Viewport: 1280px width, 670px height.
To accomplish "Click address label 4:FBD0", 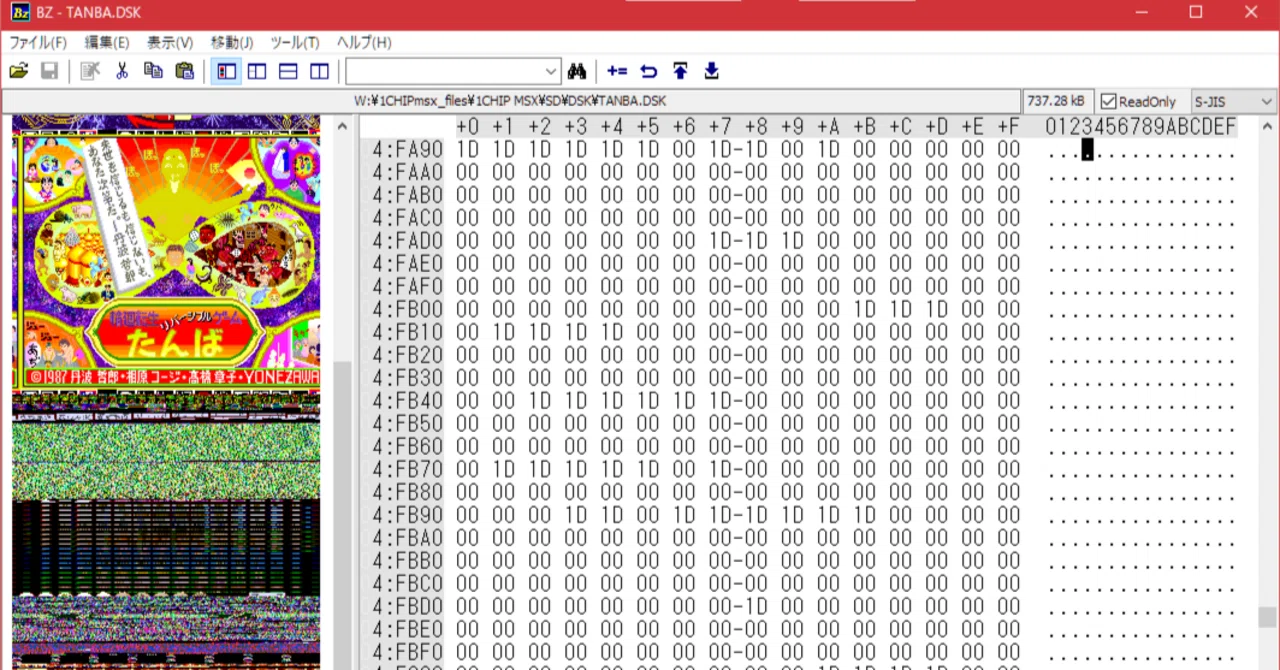I will (x=405, y=607).
